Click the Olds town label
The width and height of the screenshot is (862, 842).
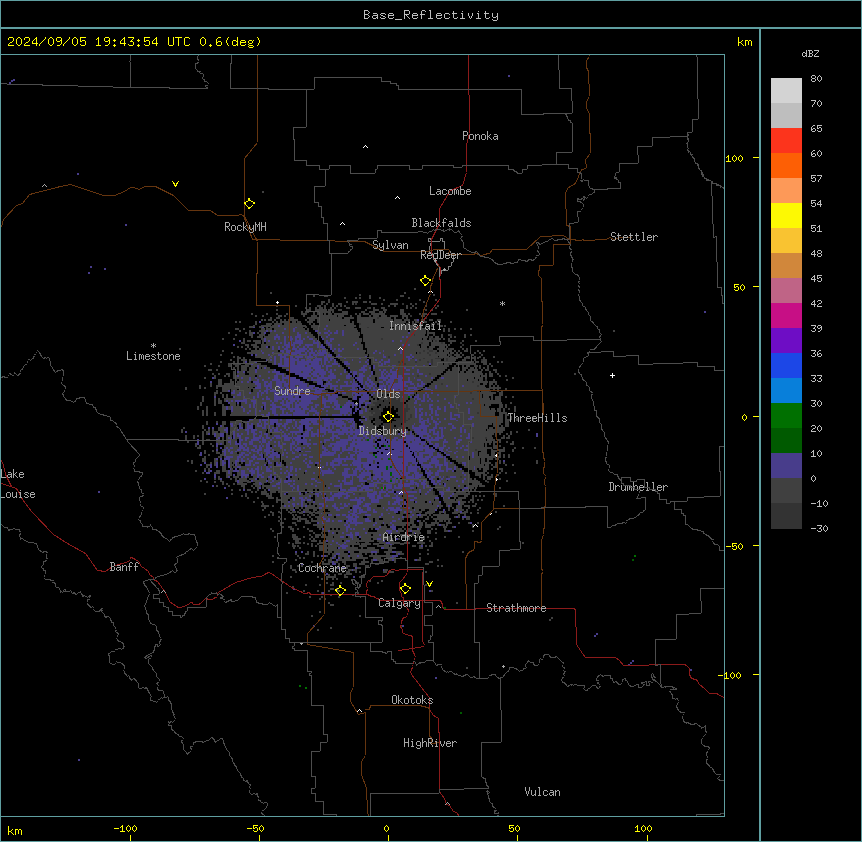click(x=388, y=394)
